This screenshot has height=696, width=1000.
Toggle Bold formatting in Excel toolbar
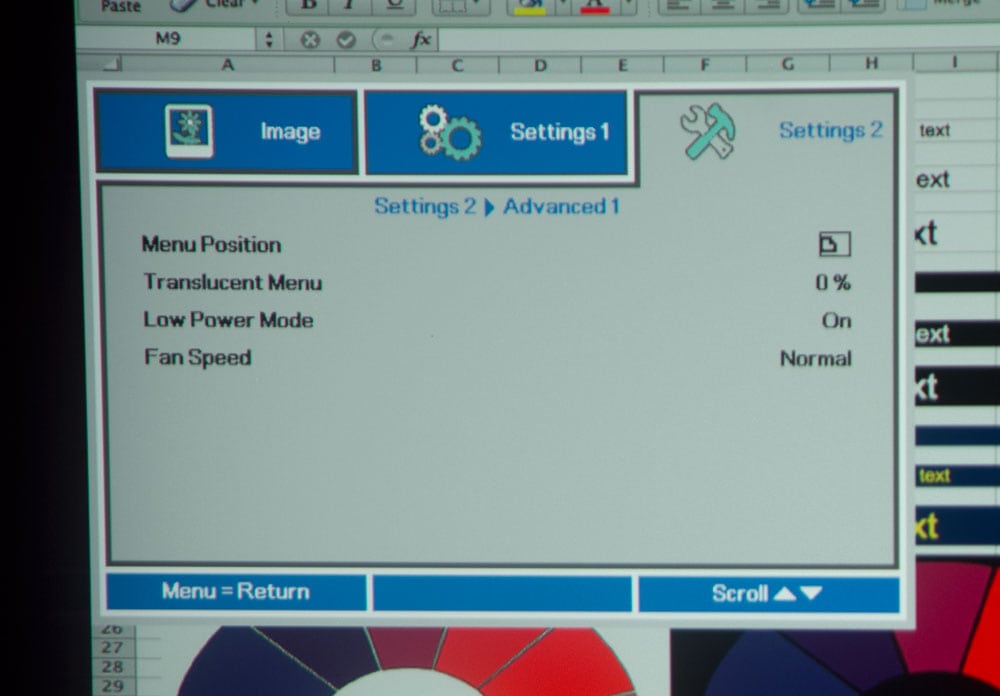tap(309, 6)
